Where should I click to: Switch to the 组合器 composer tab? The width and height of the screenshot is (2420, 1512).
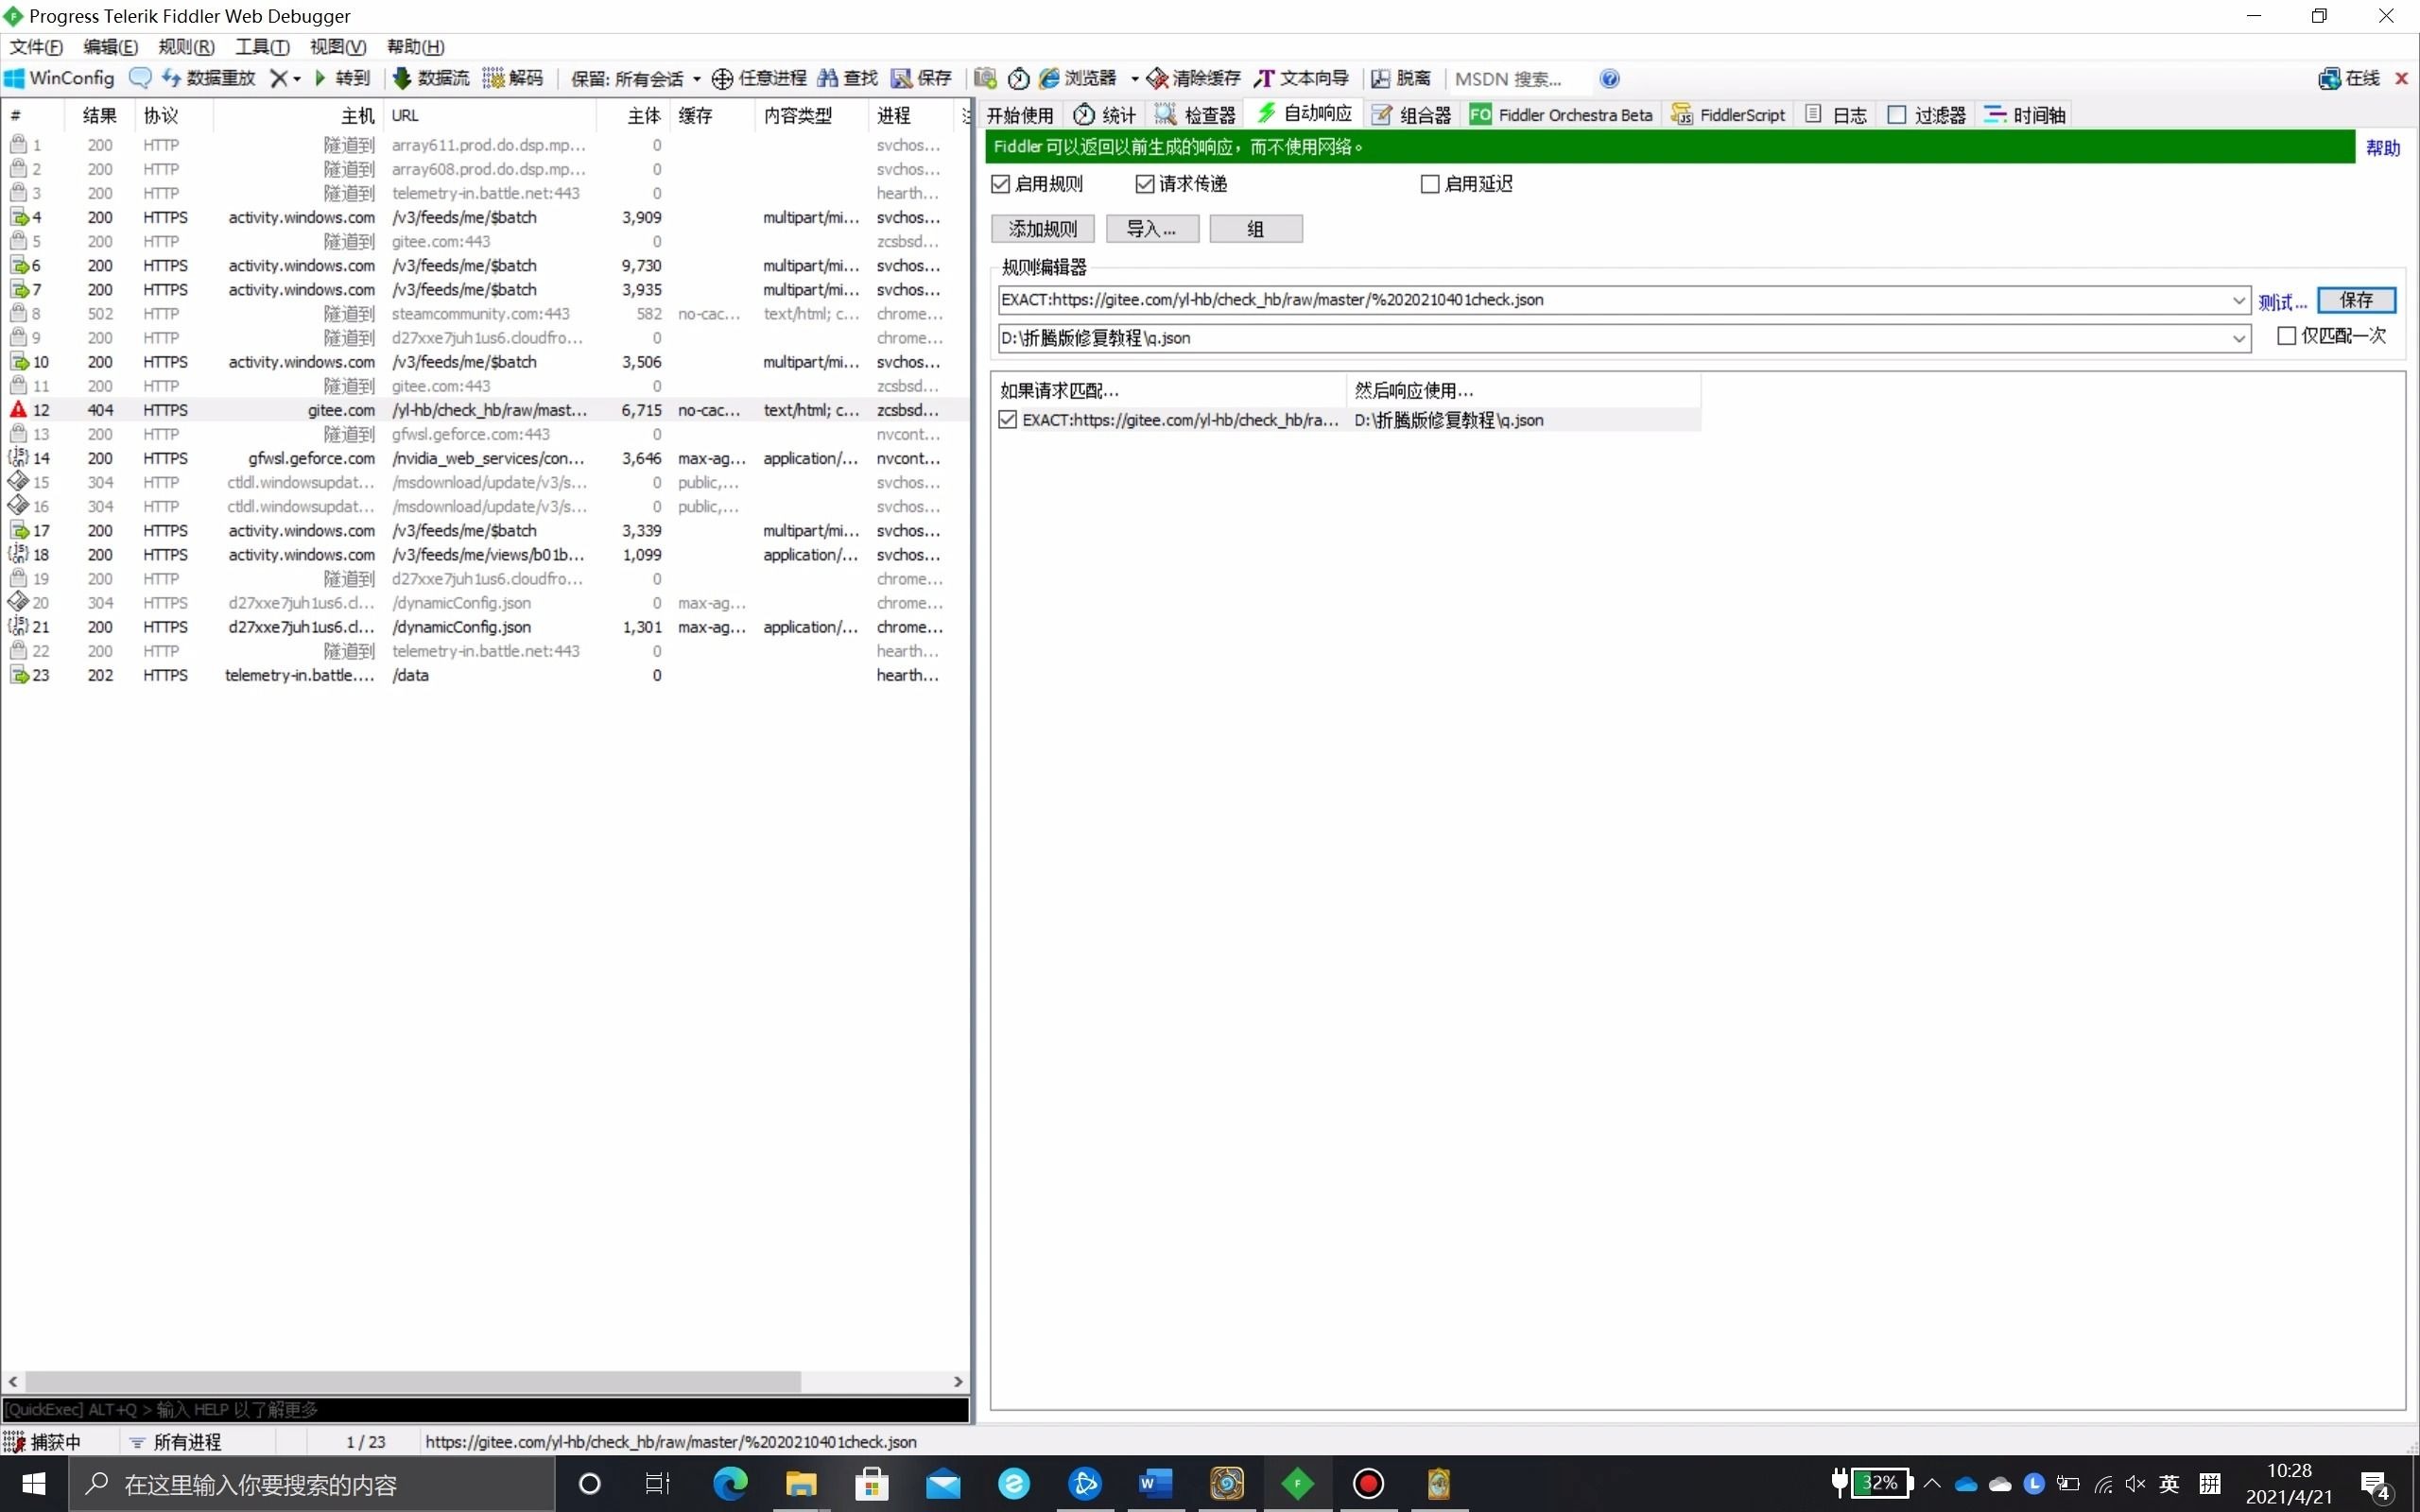[1411, 115]
